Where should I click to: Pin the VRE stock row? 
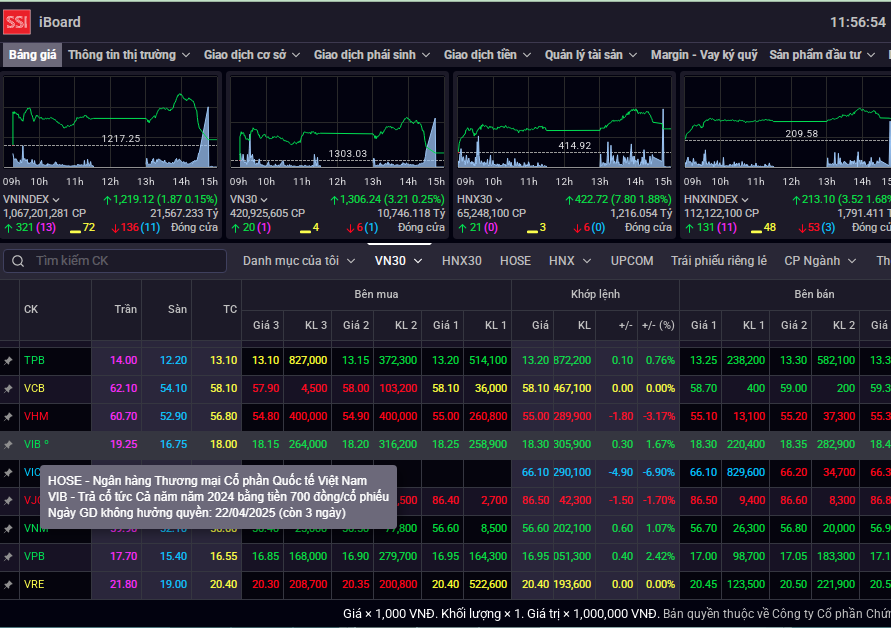(x=9, y=584)
